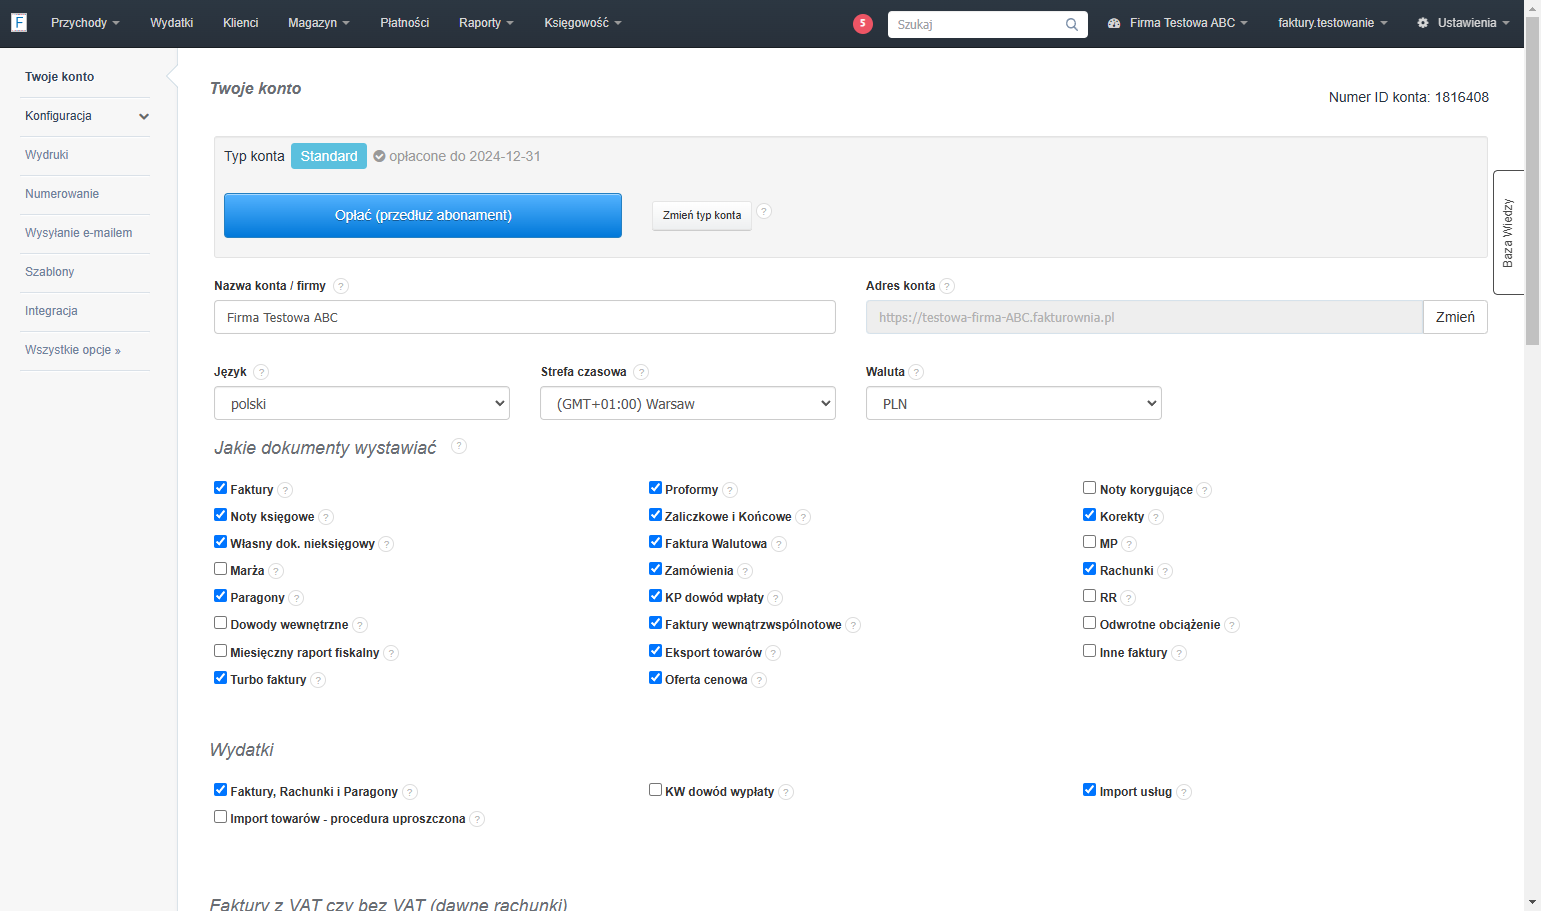The height and width of the screenshot is (911, 1541).
Task: Expand Konfiguracja in the sidebar
Action: pyautogui.click(x=85, y=116)
